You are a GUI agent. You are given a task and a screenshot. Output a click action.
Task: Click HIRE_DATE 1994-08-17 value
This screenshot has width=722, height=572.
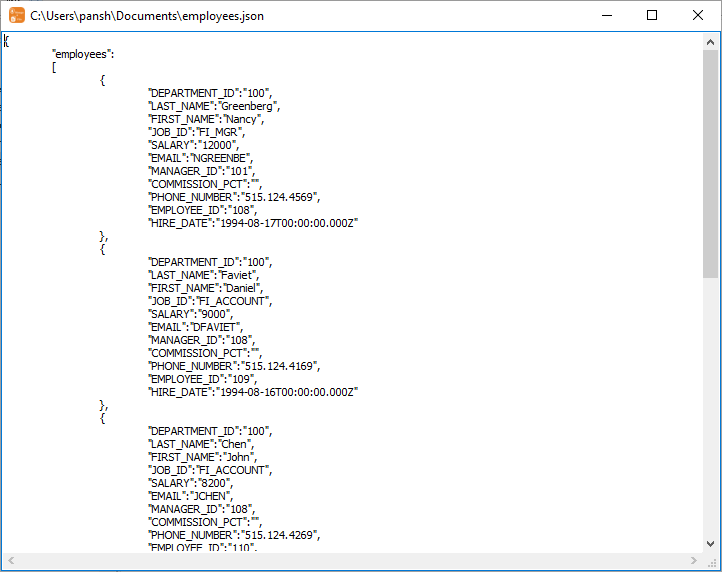pyautogui.click(x=288, y=223)
